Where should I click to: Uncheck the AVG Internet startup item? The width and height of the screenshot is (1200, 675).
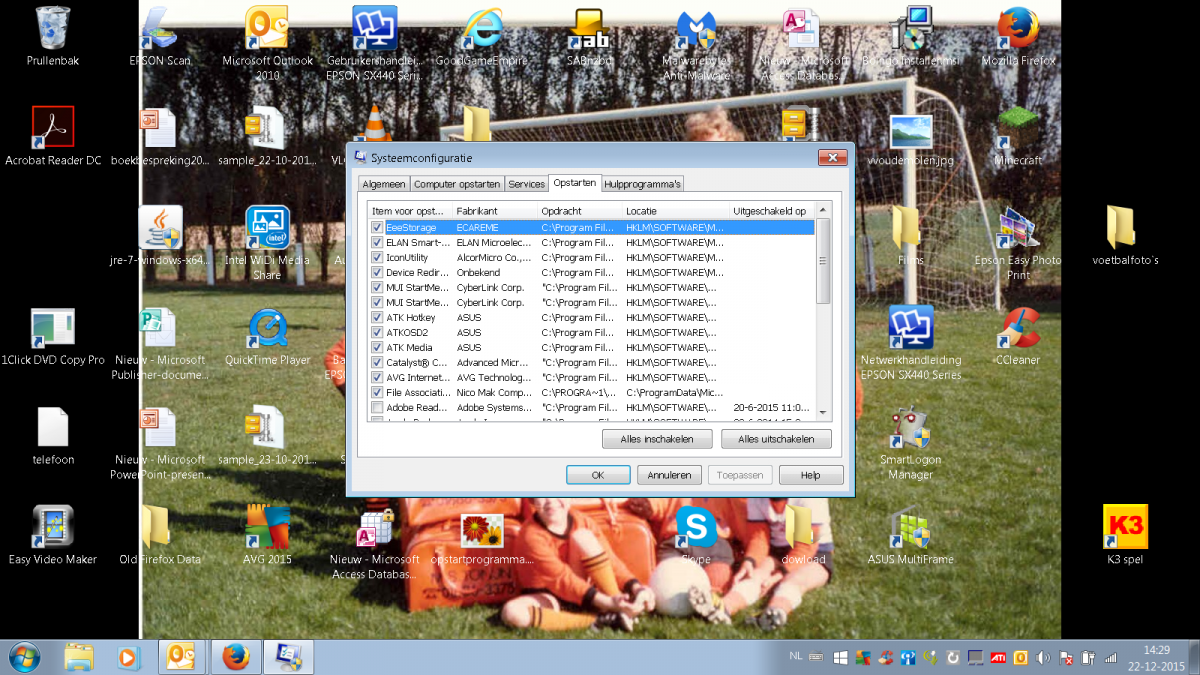coord(377,377)
